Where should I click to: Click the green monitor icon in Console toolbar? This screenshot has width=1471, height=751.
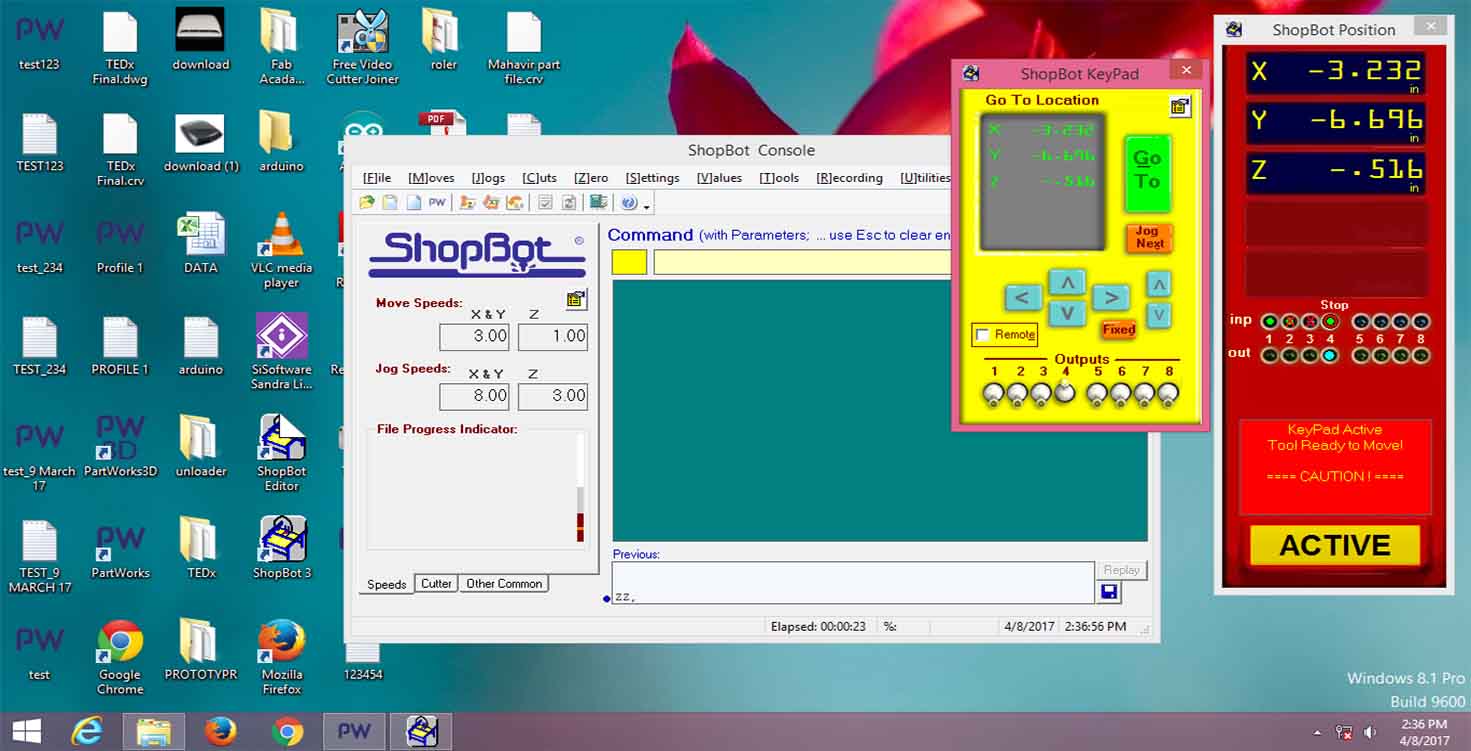599,202
